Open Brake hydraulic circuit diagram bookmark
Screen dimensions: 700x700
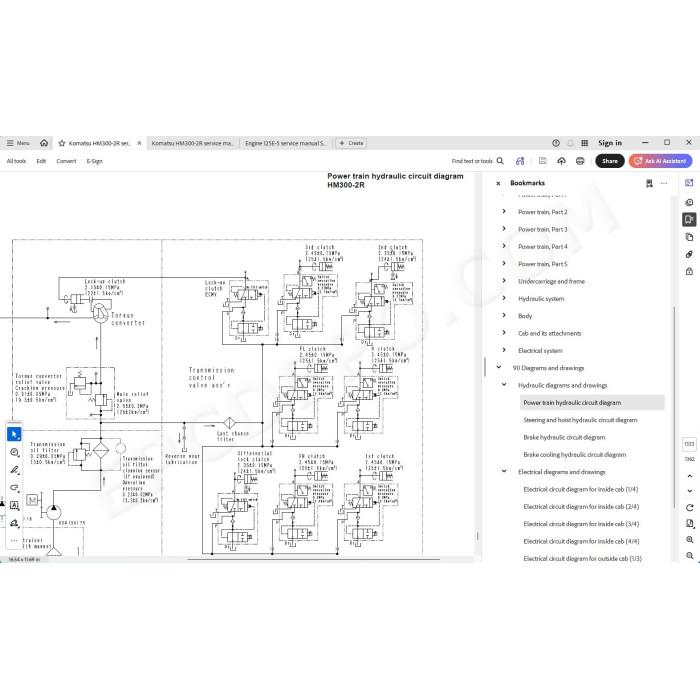click(x=564, y=437)
